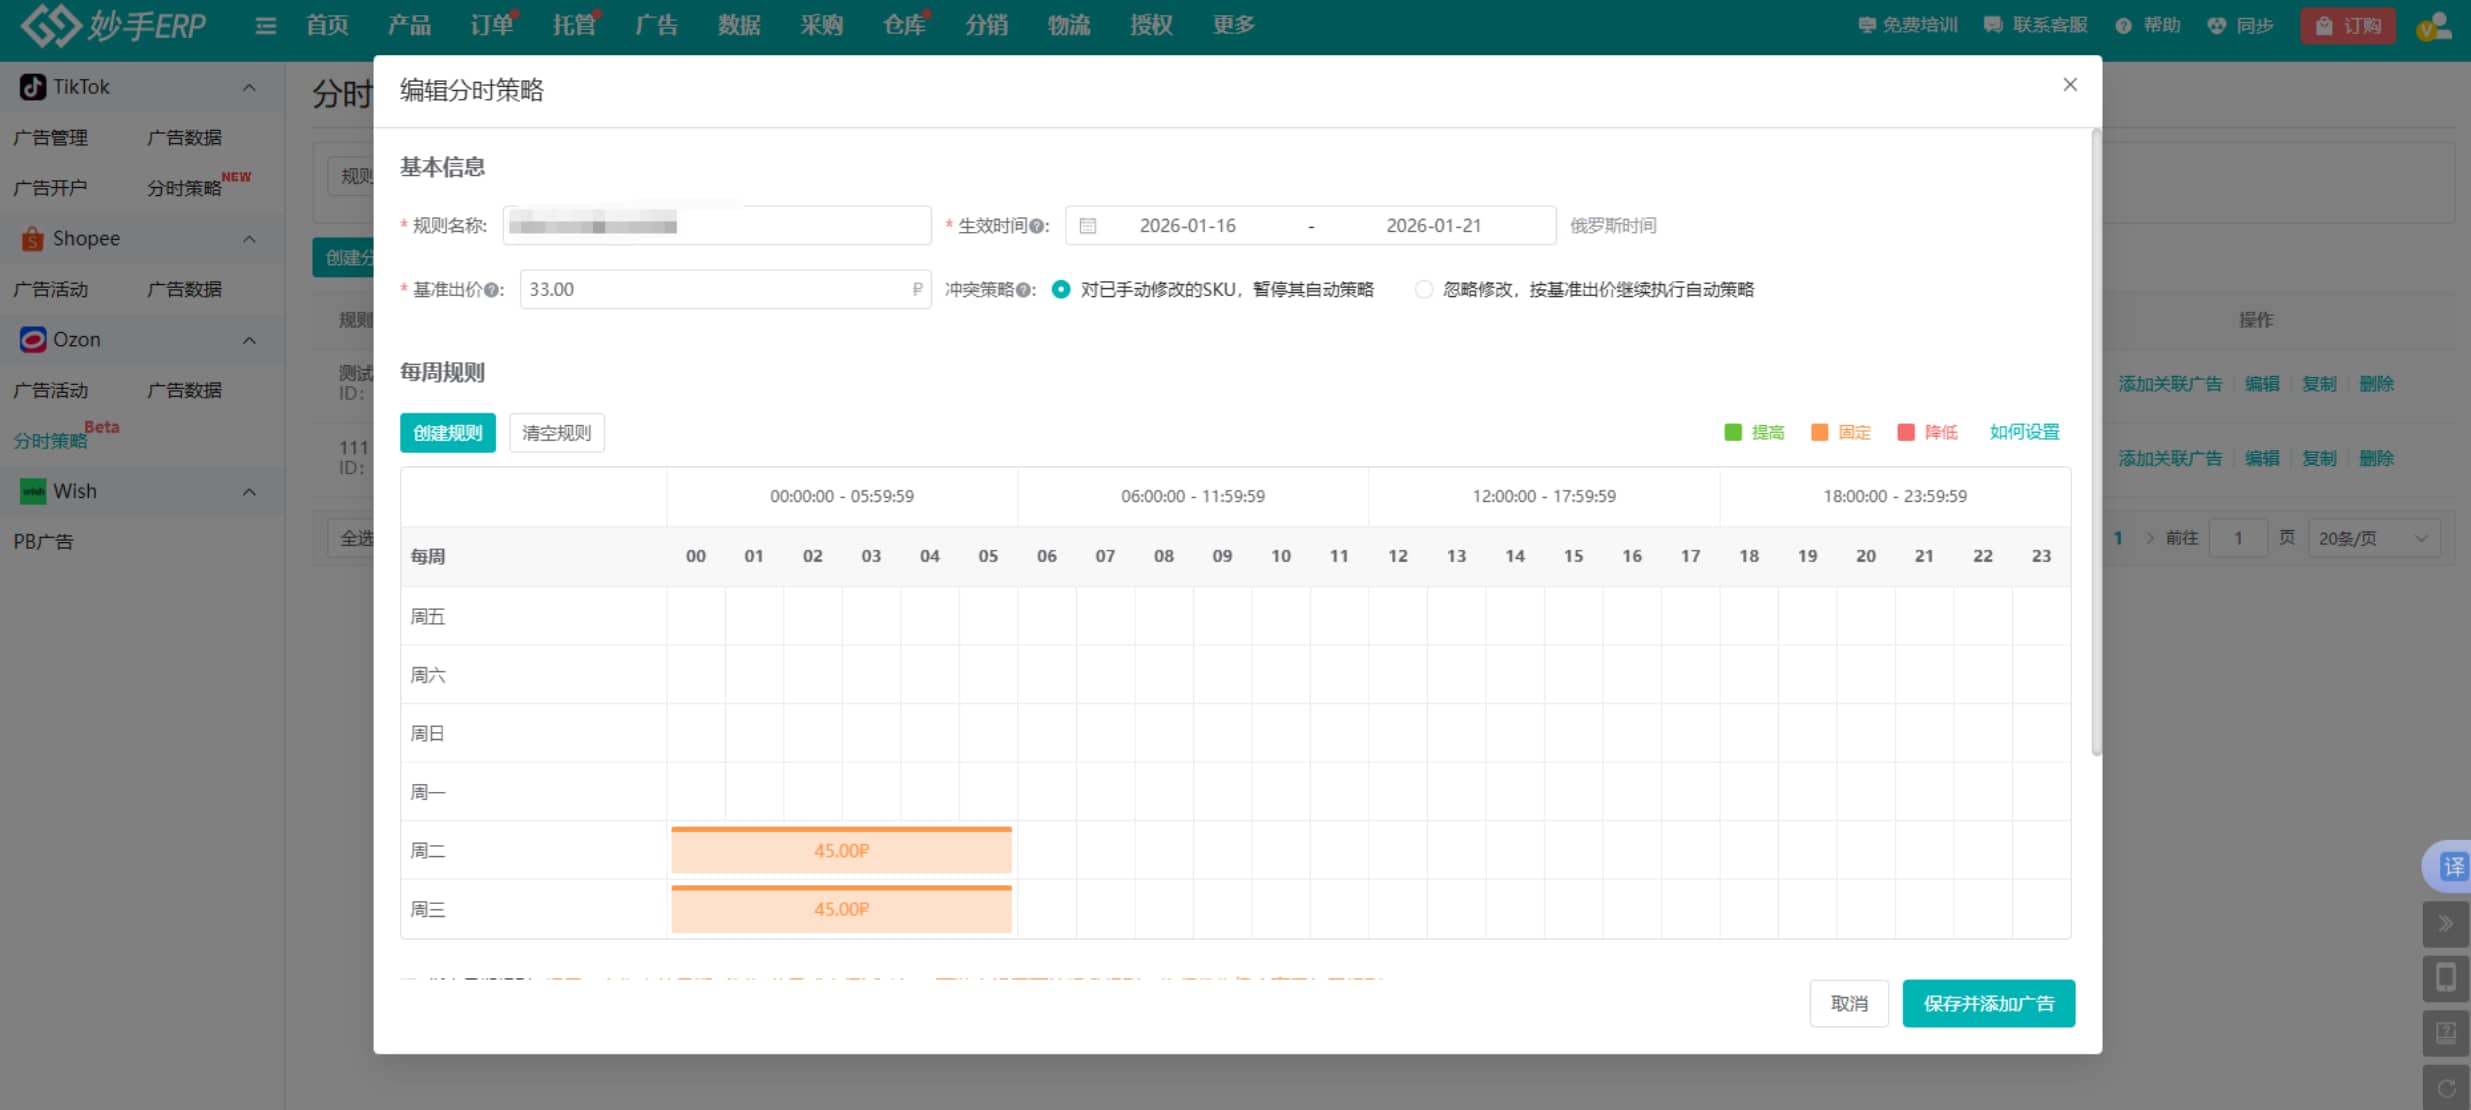Click the hamburger menu icon in header

click(265, 25)
